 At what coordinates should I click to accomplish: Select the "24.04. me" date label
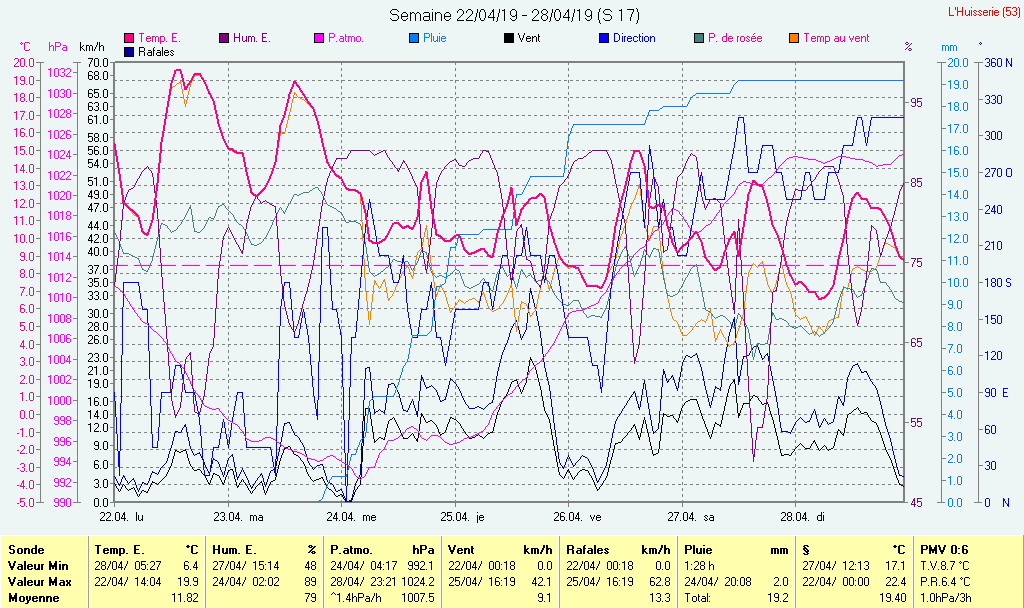tap(351, 517)
